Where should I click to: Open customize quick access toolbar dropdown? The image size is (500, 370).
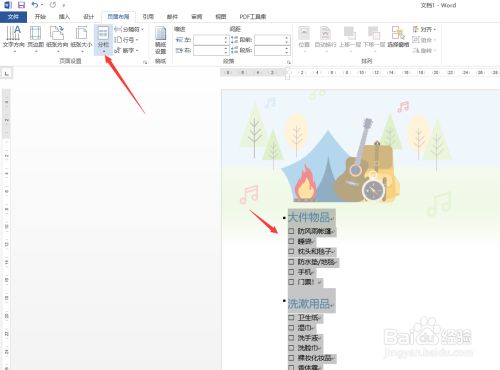point(64,5)
